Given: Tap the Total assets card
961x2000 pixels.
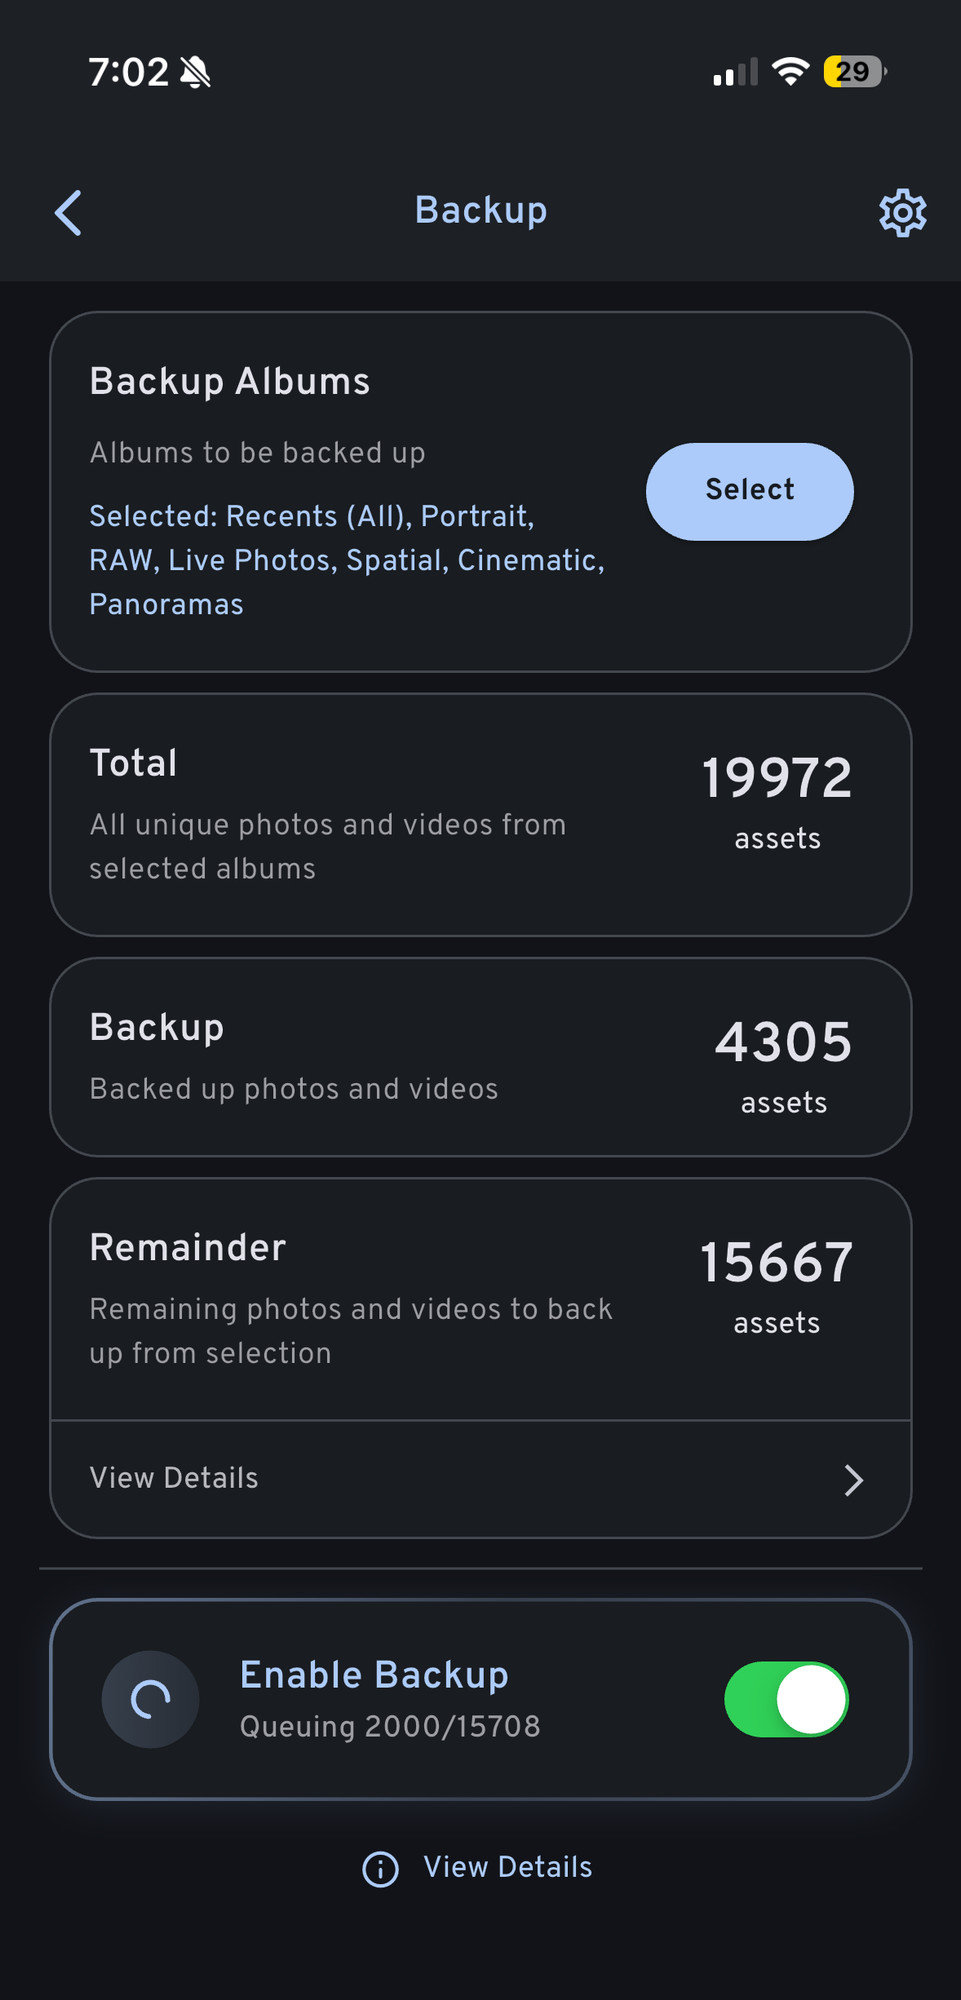Looking at the screenshot, I should tap(480, 815).
